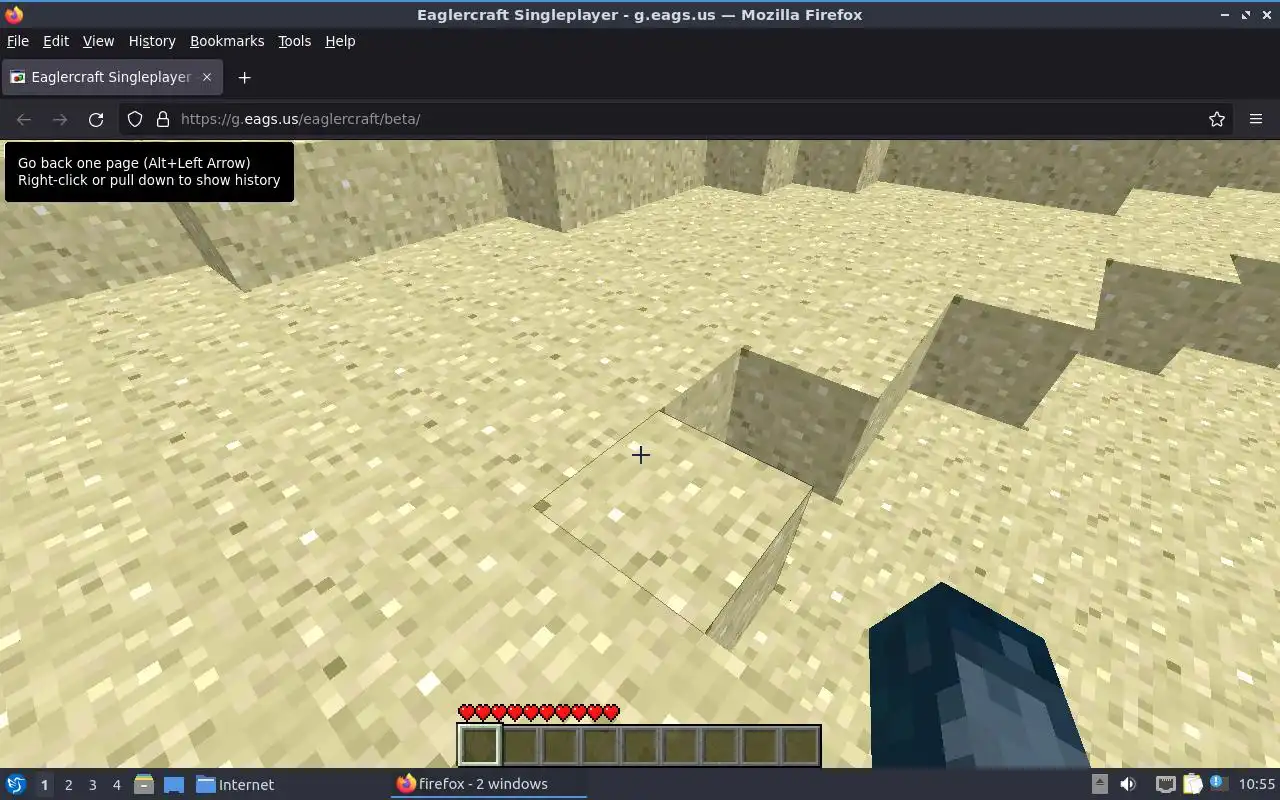The height and width of the screenshot is (800, 1280).
Task: Close the Firefox window
Action: (x=1267, y=15)
